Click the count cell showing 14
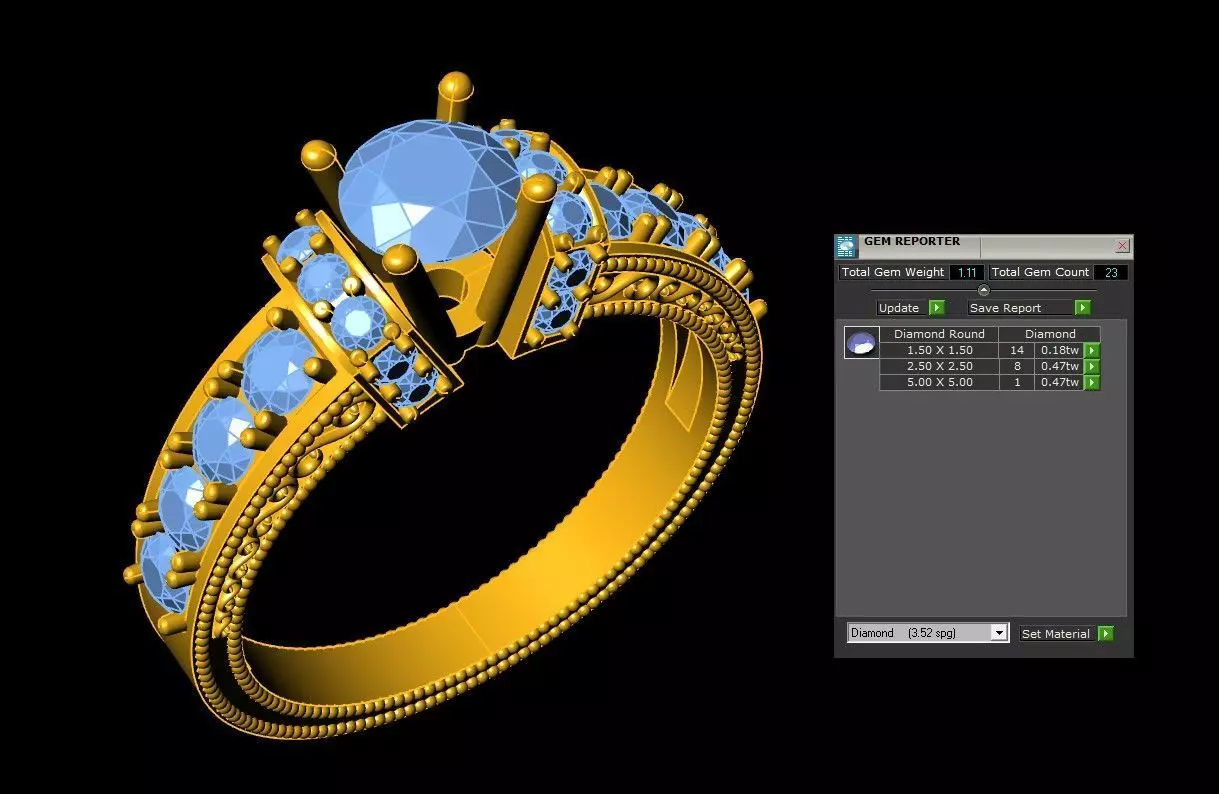This screenshot has height=794, width=1219. [x=1017, y=350]
